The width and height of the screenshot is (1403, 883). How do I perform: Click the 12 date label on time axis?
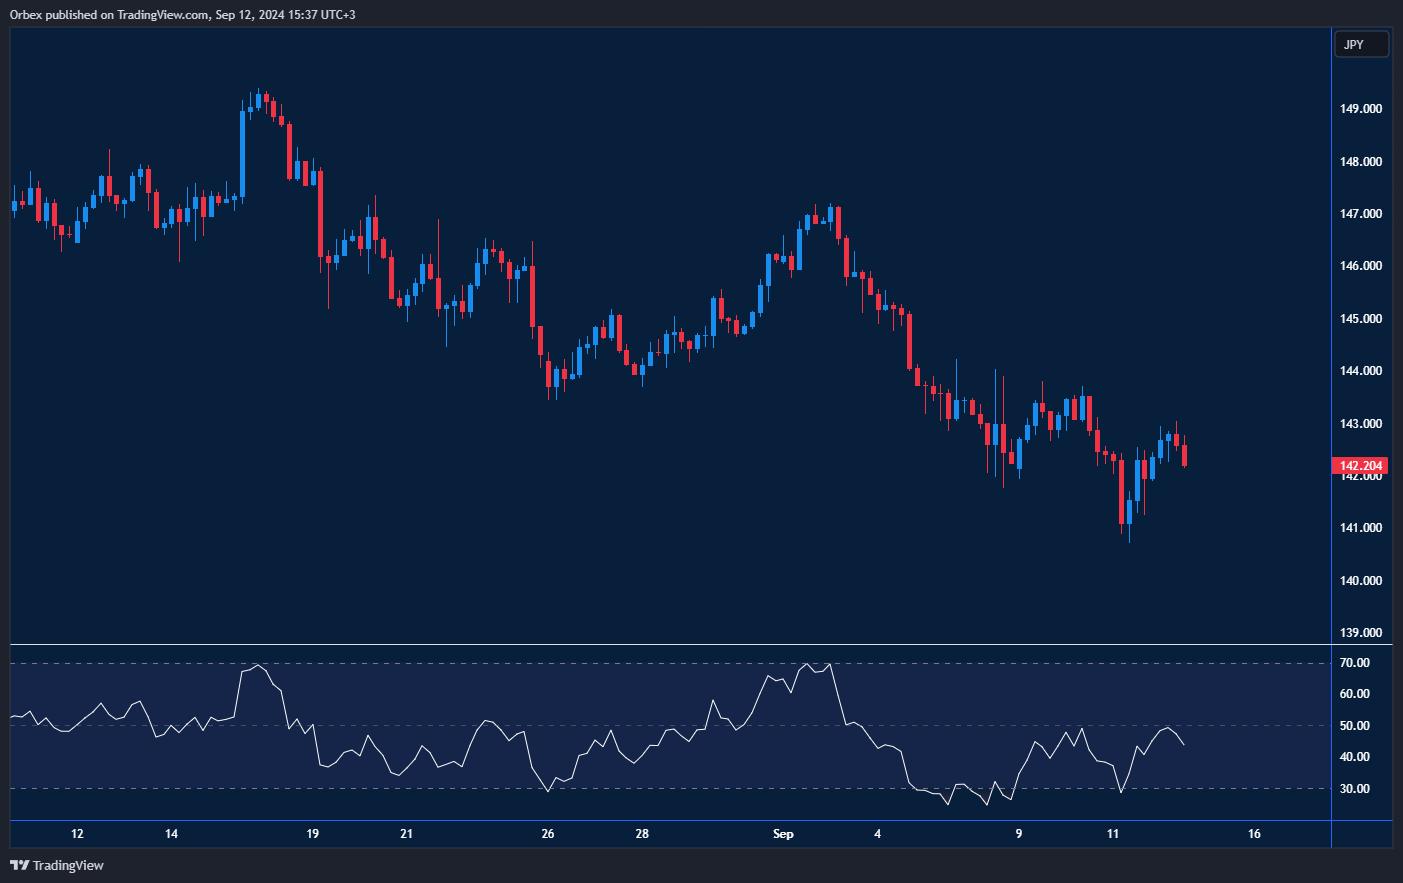pos(77,834)
